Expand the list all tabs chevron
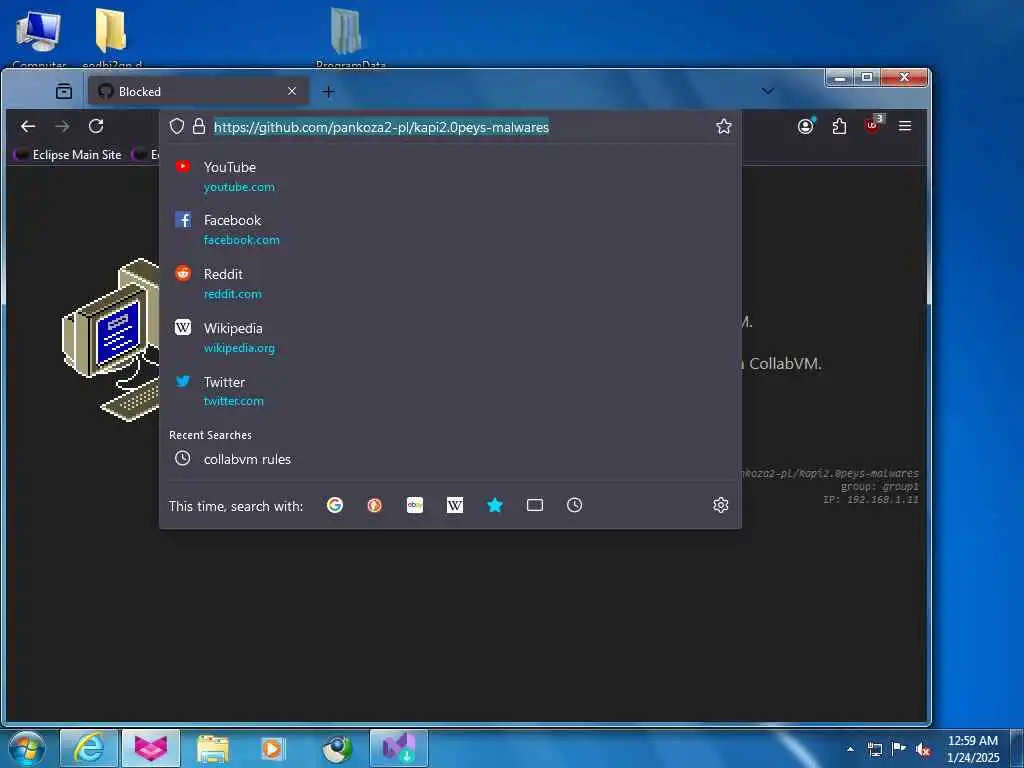 tap(768, 91)
